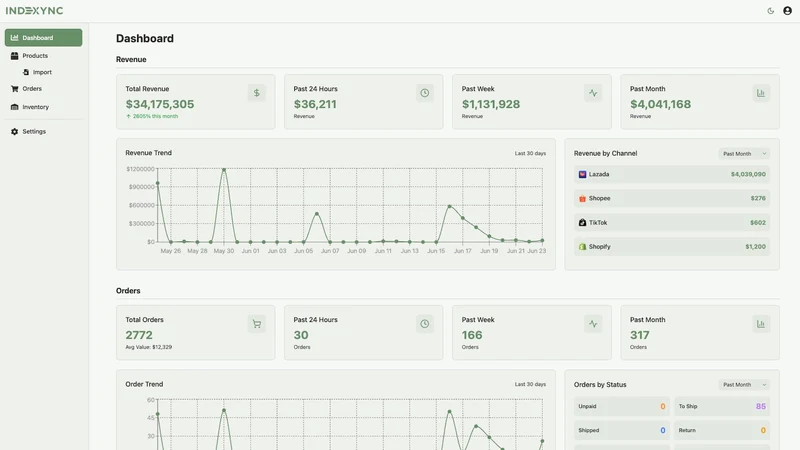This screenshot has height=450, width=800.
Task: Click activity icon on revenue Past Week card
Action: tap(593, 93)
